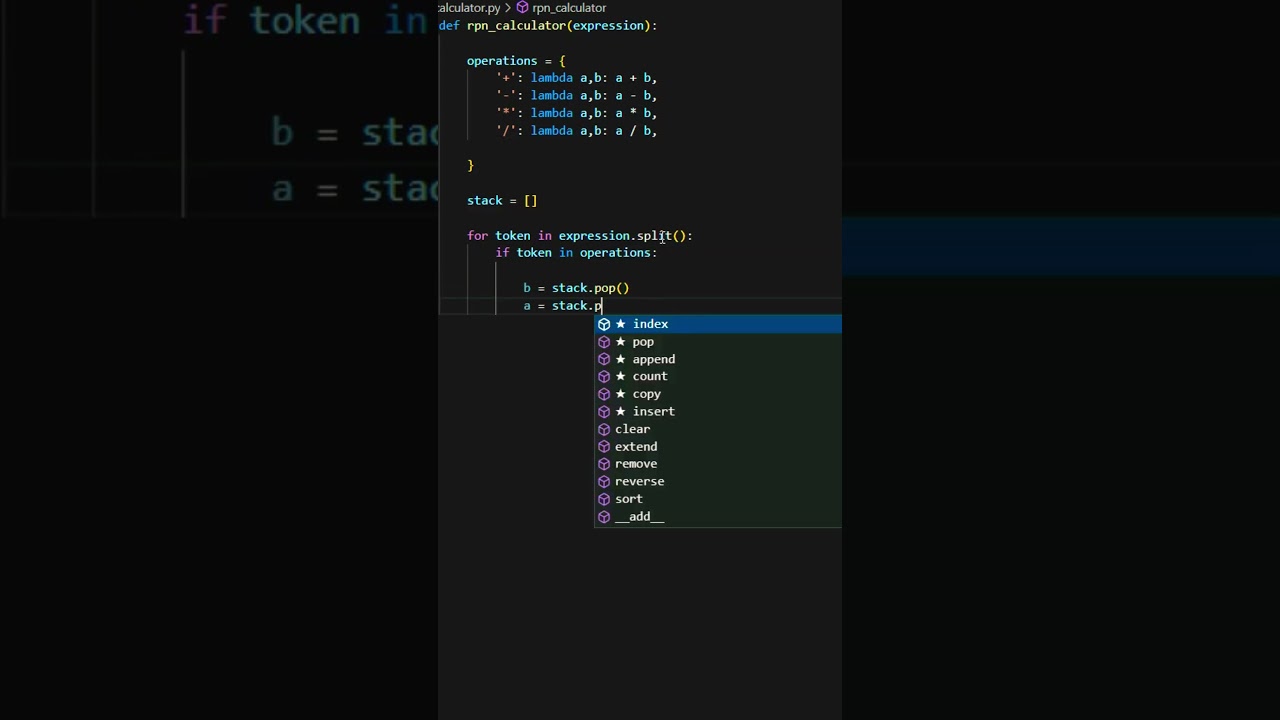Click the 'stack = []' line
The image size is (1280, 720).
click(502, 201)
